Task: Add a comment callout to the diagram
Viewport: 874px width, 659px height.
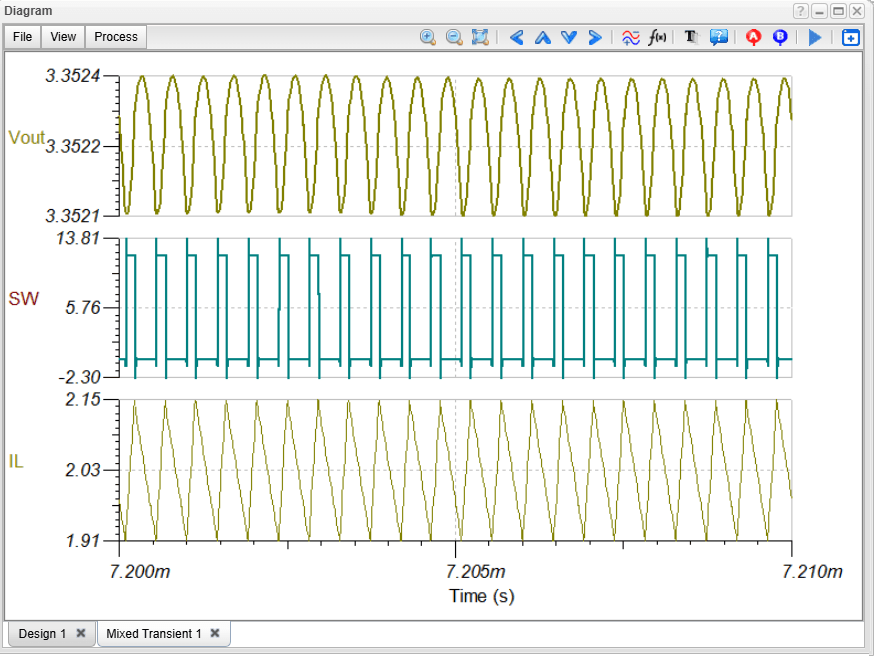Action: (718, 37)
